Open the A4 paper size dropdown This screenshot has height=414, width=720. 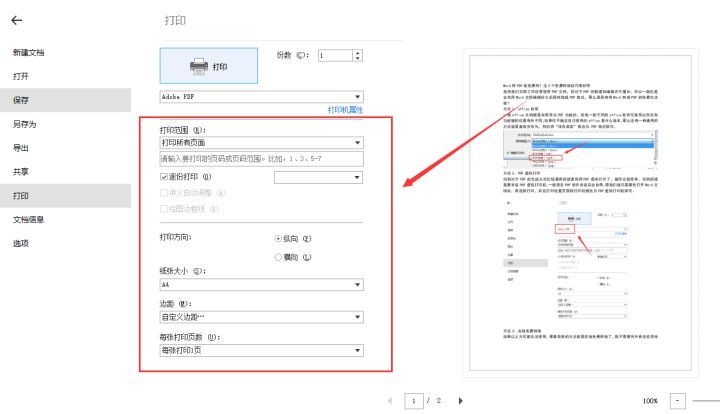click(x=261, y=285)
